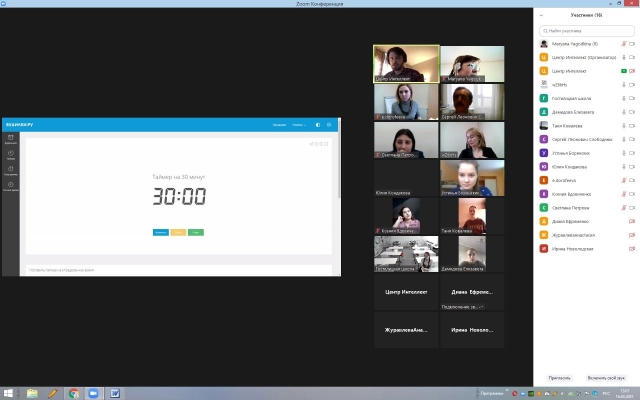Open File Explorer from the taskbar
The height and width of the screenshot is (400, 640).
tap(32, 393)
